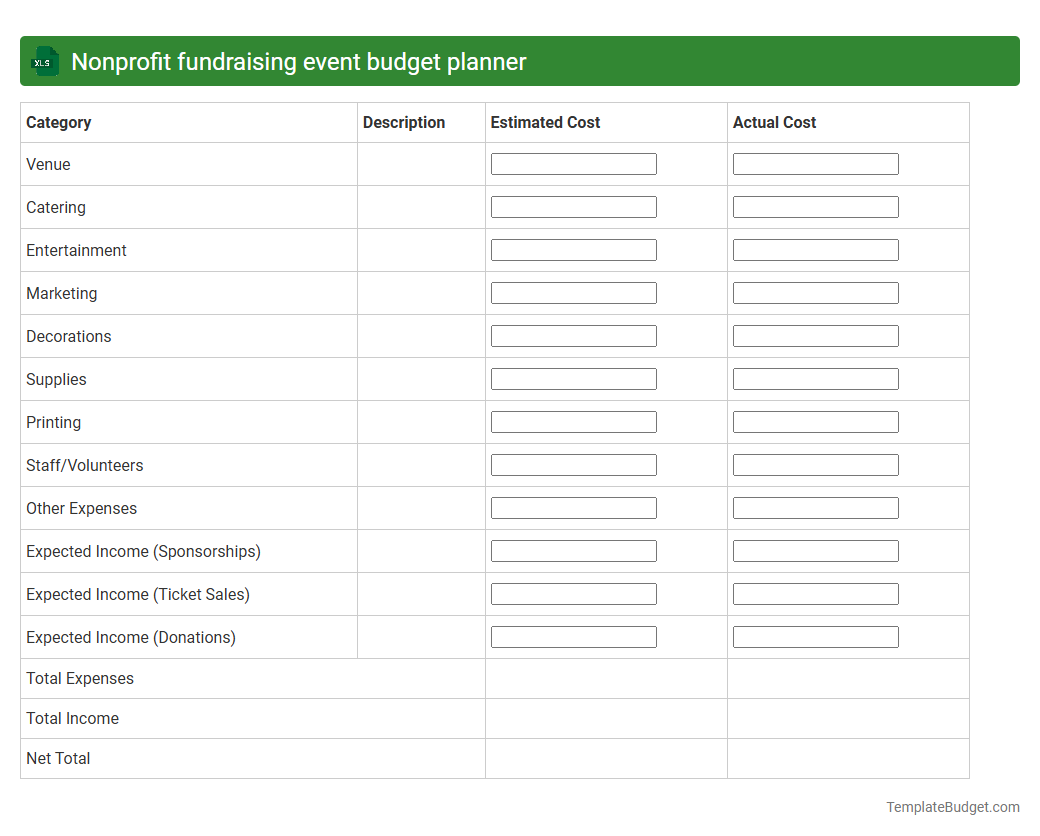The width and height of the screenshot is (1040, 836).
Task: Select the Estimated Cost field for Staff/Volunteers
Action: pos(573,464)
